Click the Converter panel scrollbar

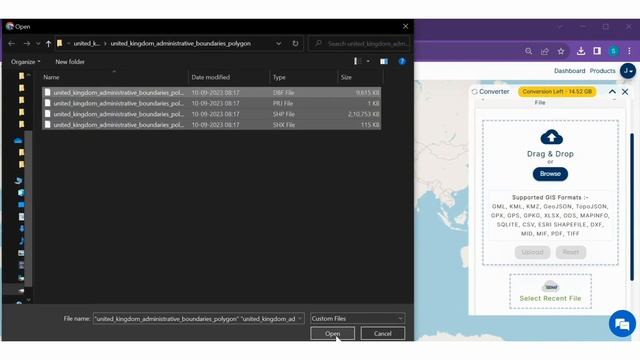pyautogui.click(x=632, y=207)
